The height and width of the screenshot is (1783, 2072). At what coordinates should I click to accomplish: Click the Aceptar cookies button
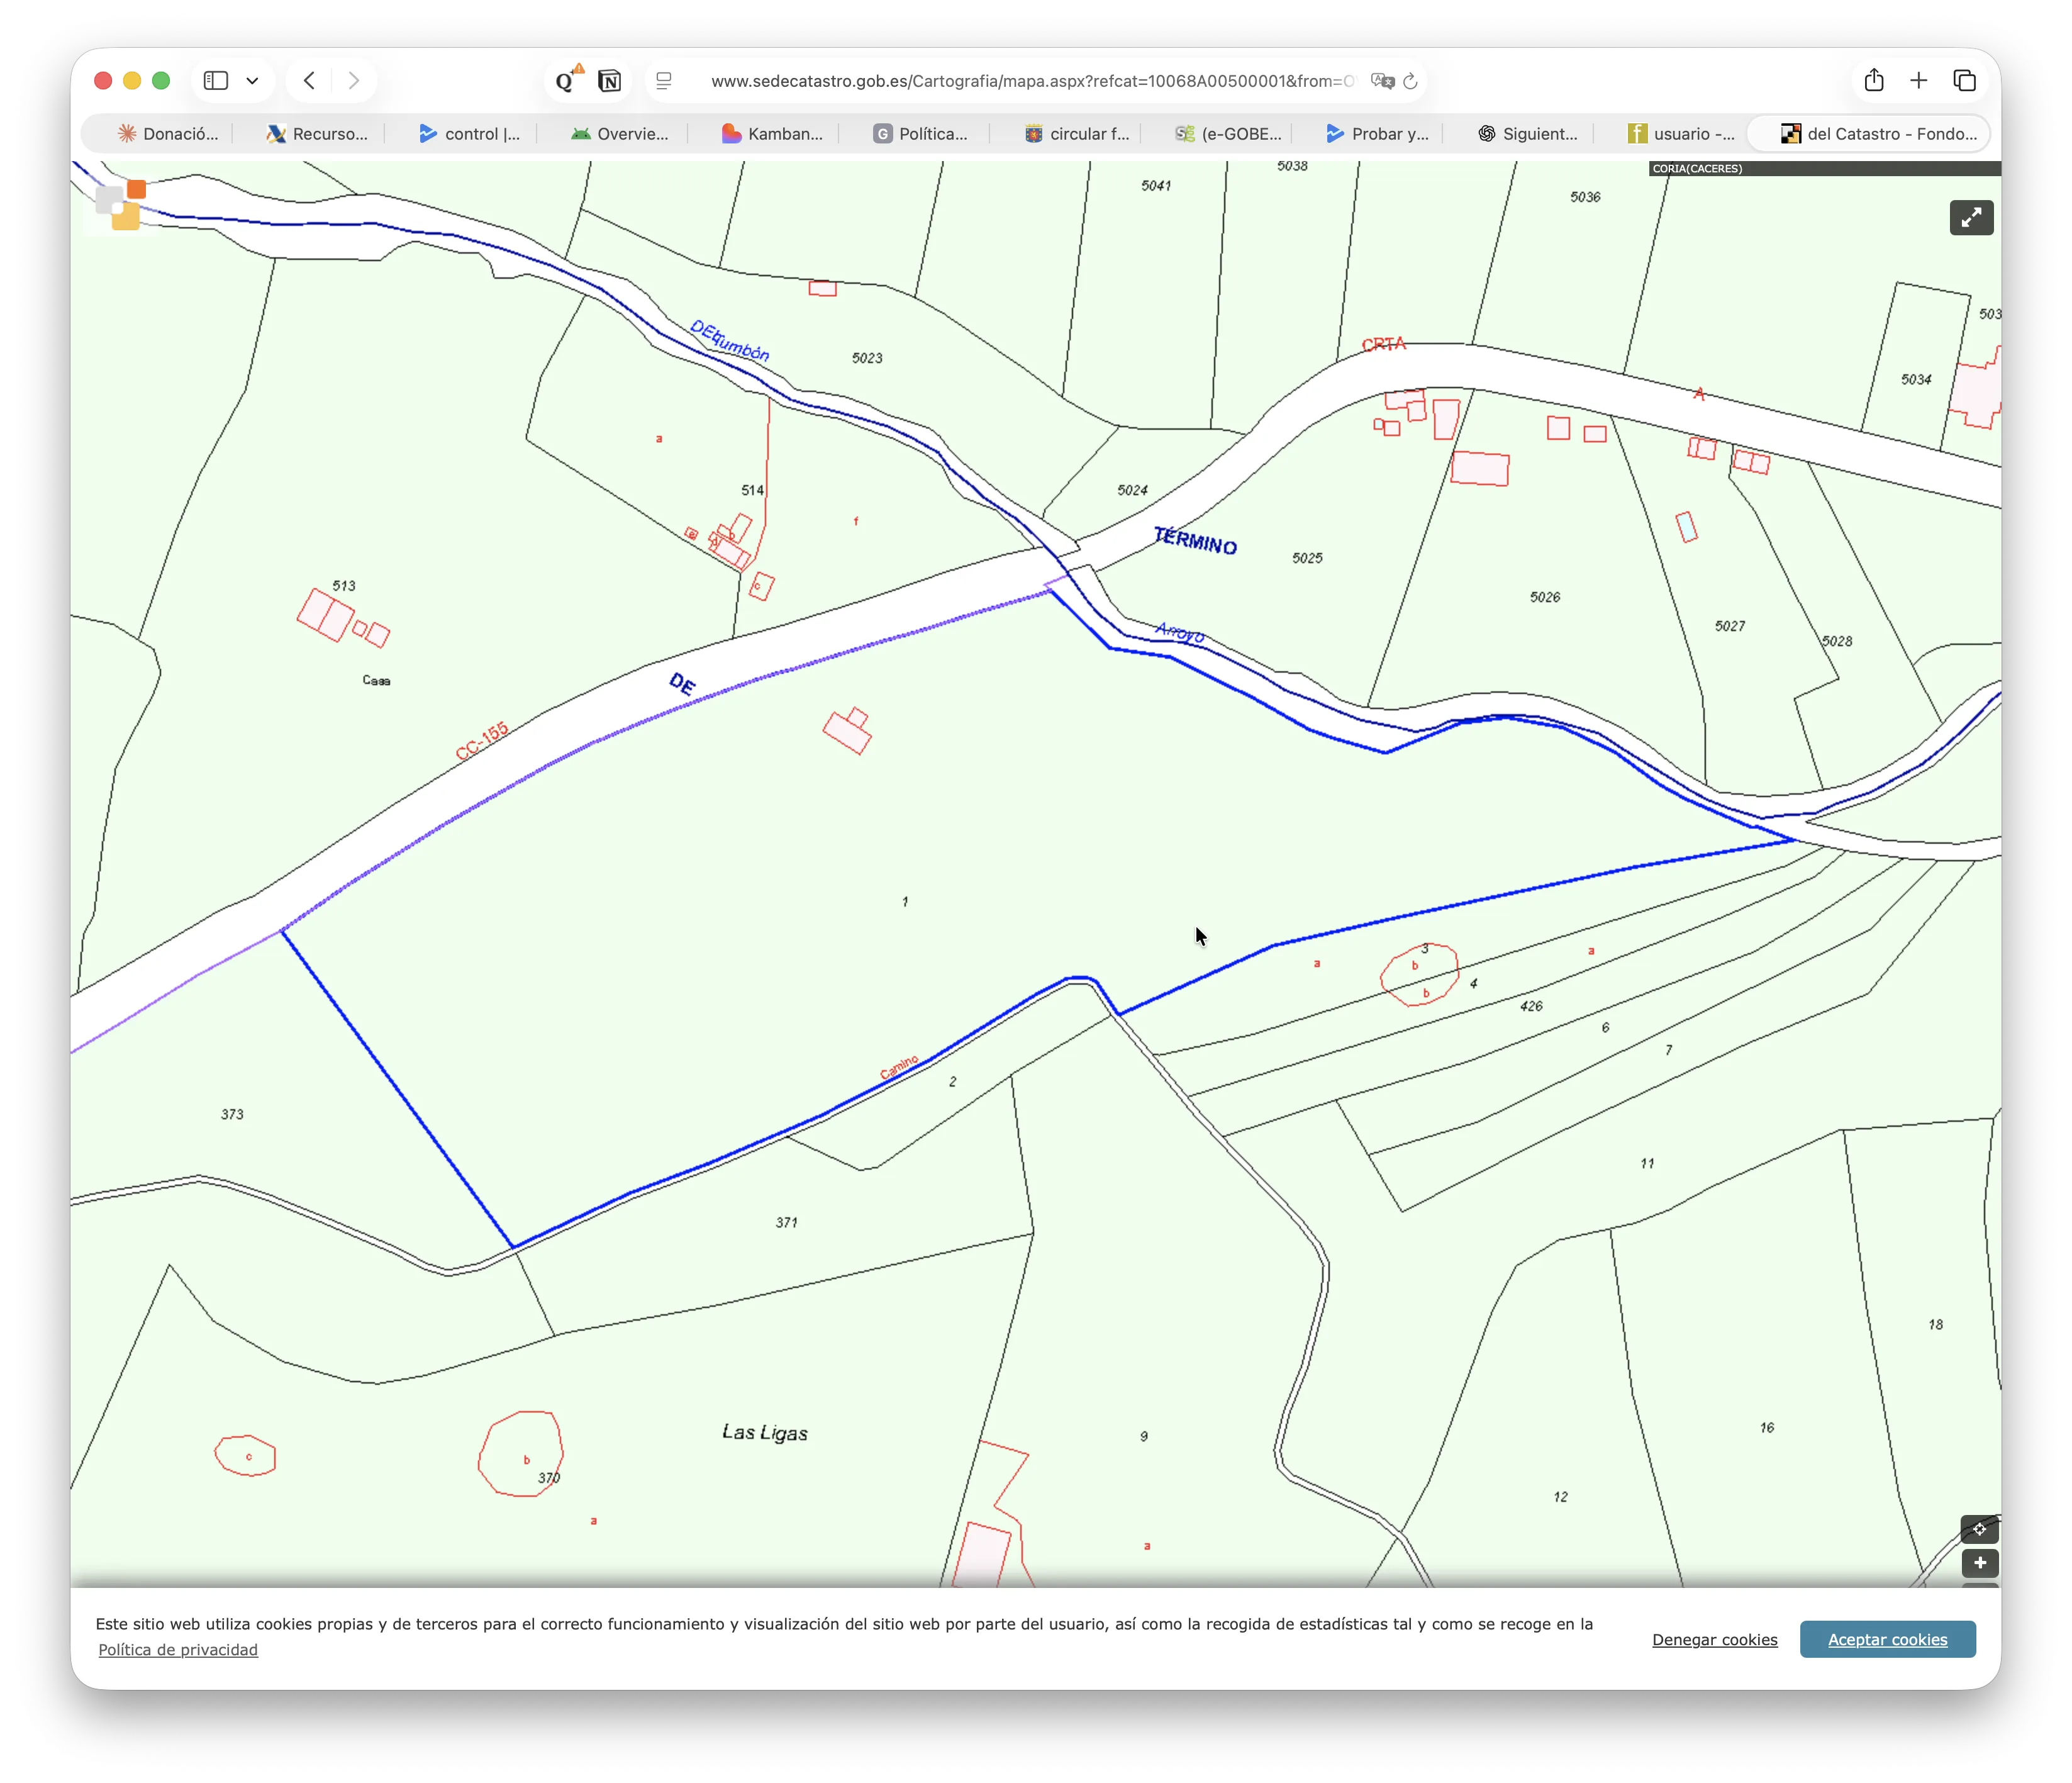click(1887, 1639)
